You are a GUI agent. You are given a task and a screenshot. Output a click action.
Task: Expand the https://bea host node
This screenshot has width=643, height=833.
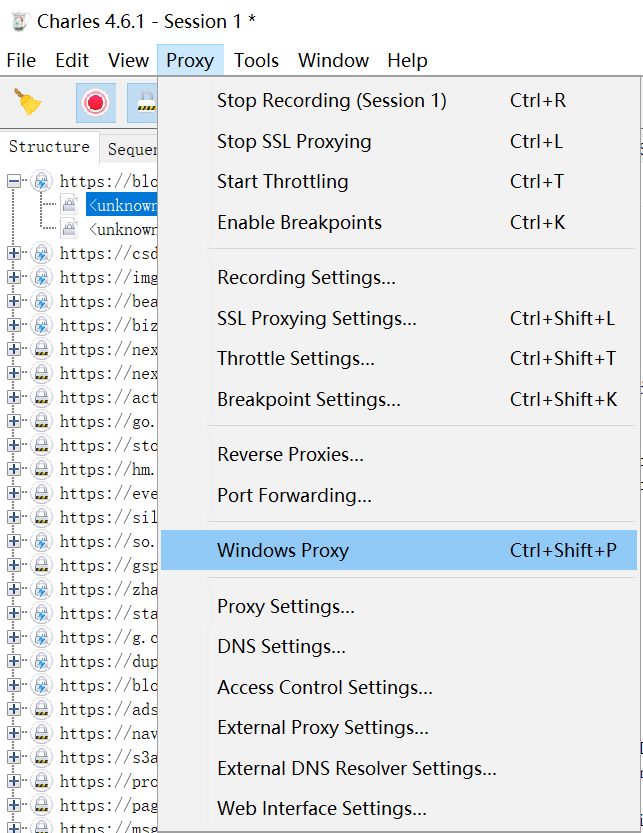[x=14, y=301]
